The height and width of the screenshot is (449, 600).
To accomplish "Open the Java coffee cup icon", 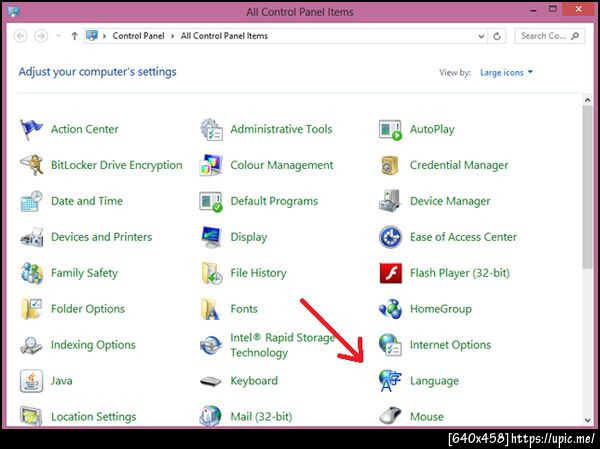I will pos(31,381).
